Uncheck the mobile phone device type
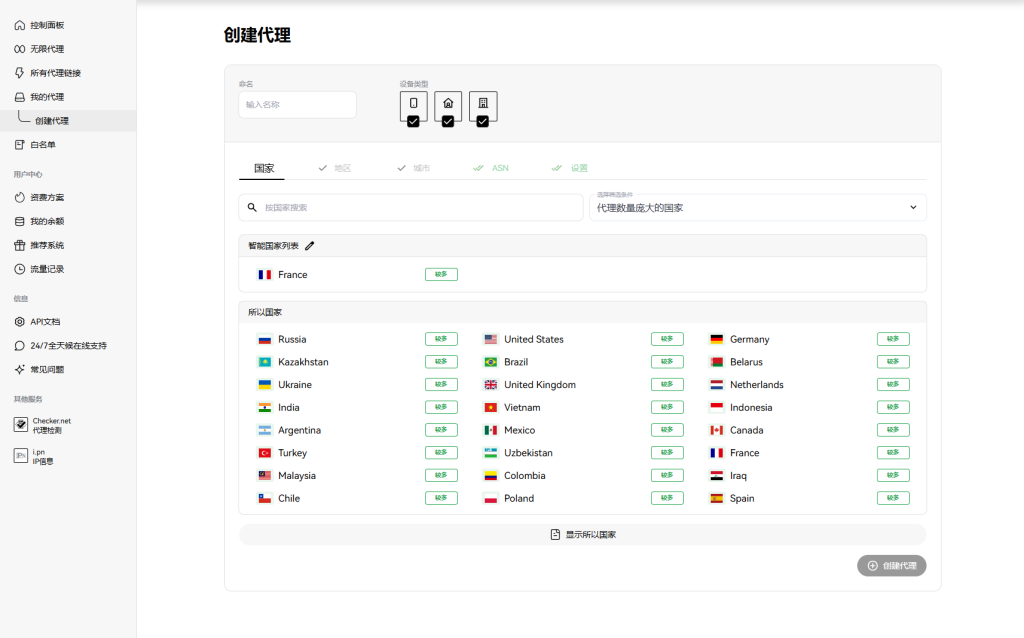Screen dimensions: 1024x638 click(x=413, y=121)
